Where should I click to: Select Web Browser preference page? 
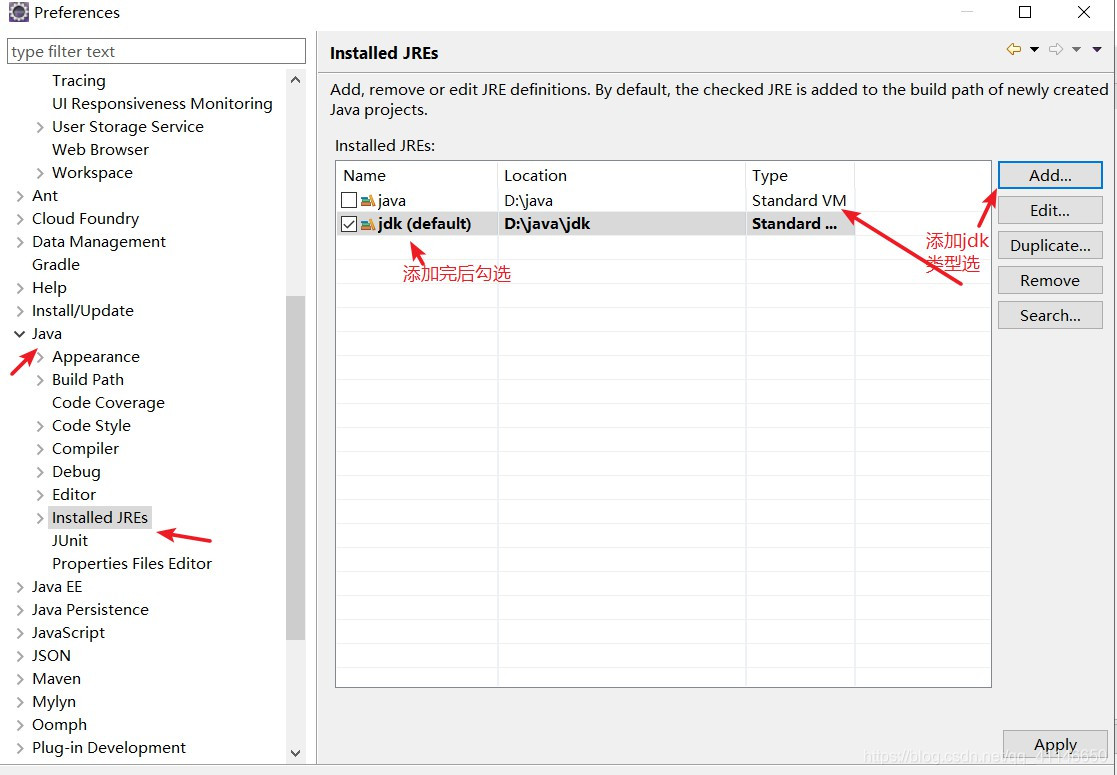100,150
